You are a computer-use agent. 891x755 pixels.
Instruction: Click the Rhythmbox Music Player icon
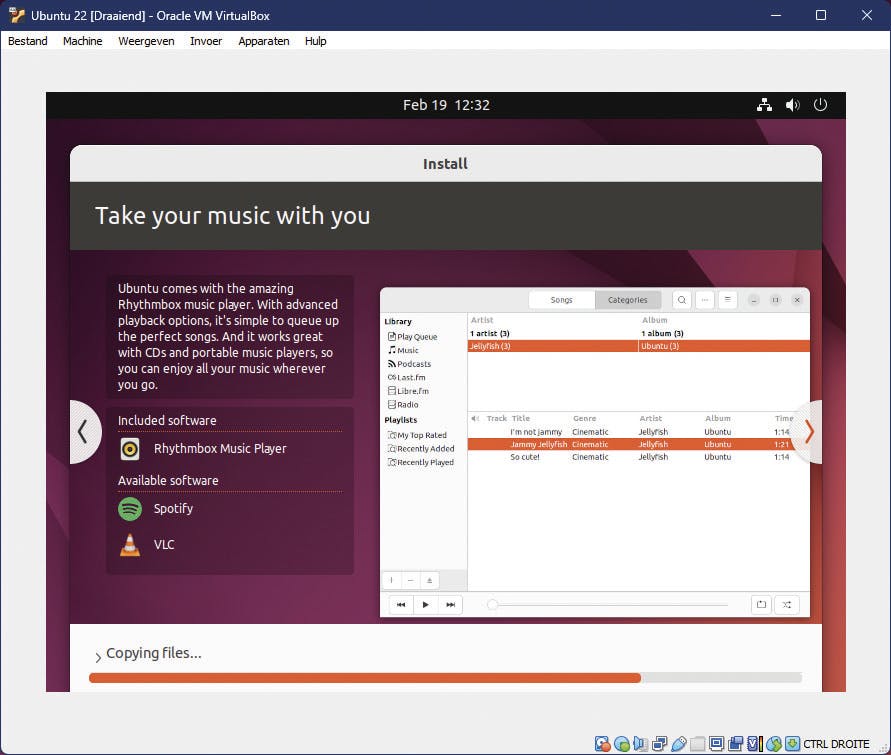pyautogui.click(x=130, y=449)
